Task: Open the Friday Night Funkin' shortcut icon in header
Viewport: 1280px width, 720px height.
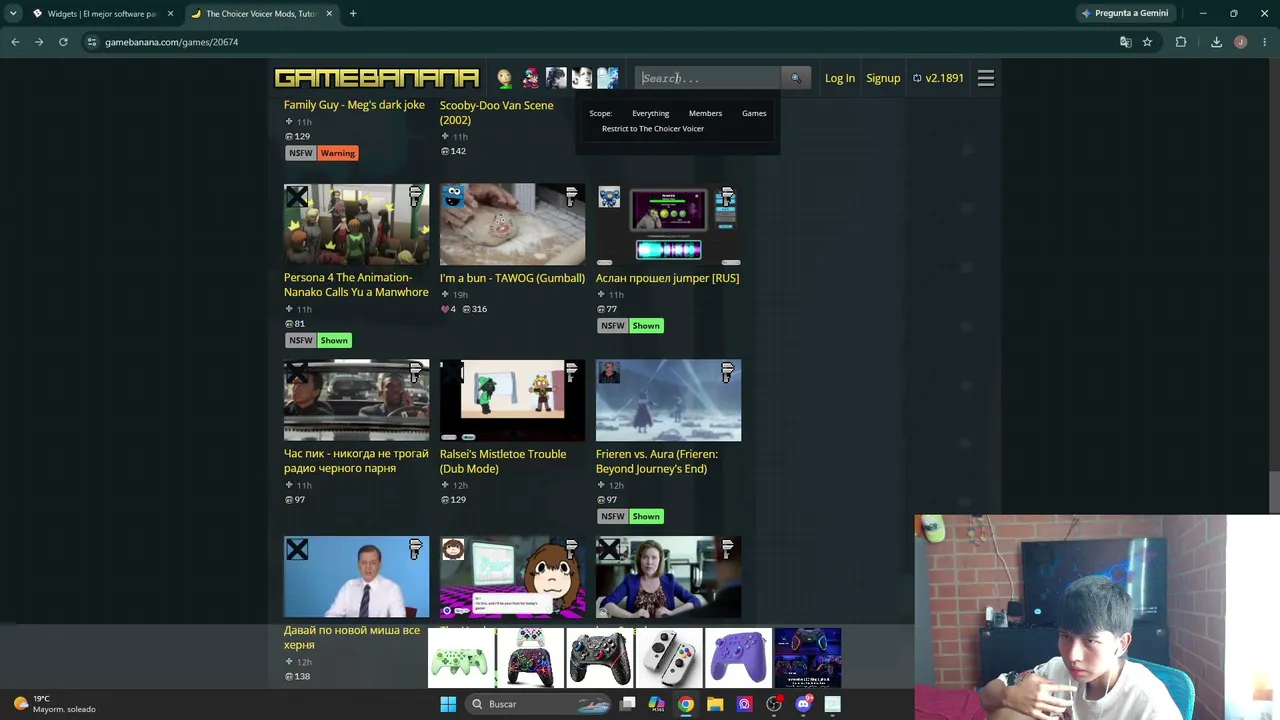Action: tap(530, 78)
